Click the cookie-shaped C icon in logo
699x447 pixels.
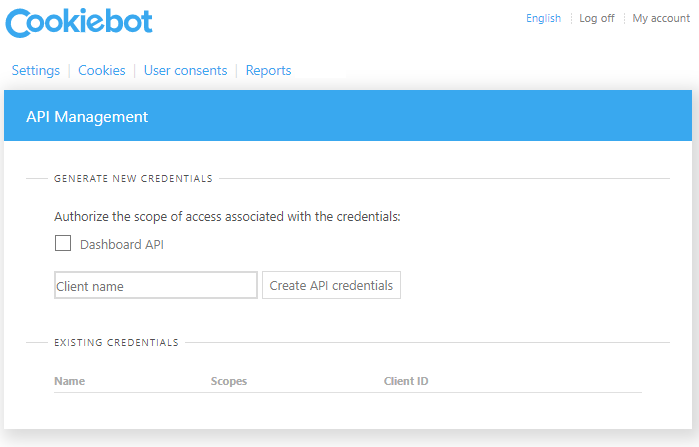[x=20, y=24]
